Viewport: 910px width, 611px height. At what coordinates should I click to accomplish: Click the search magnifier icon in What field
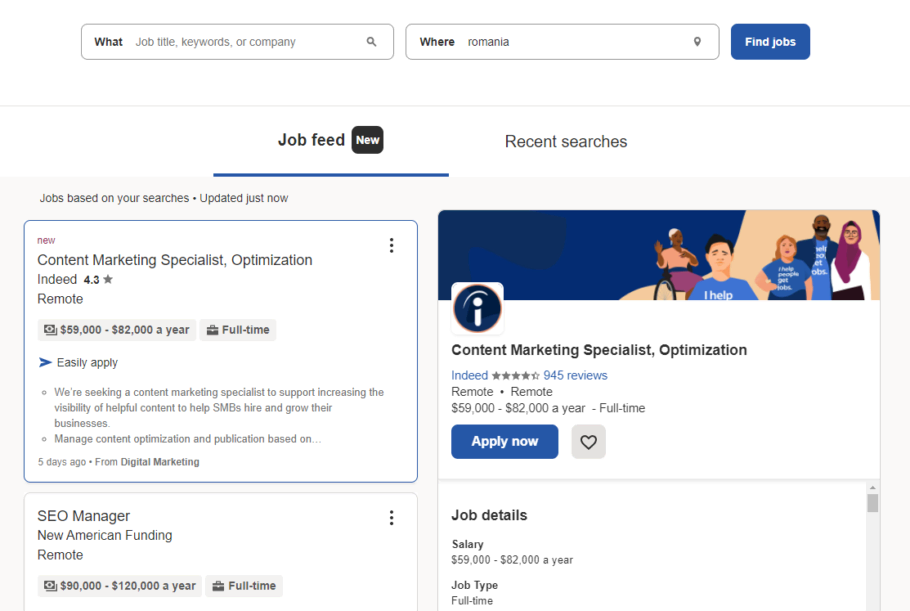pyautogui.click(x=371, y=42)
